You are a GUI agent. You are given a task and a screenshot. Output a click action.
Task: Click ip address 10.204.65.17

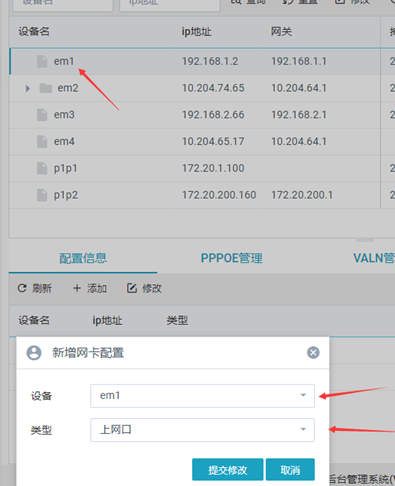pyautogui.click(x=213, y=141)
